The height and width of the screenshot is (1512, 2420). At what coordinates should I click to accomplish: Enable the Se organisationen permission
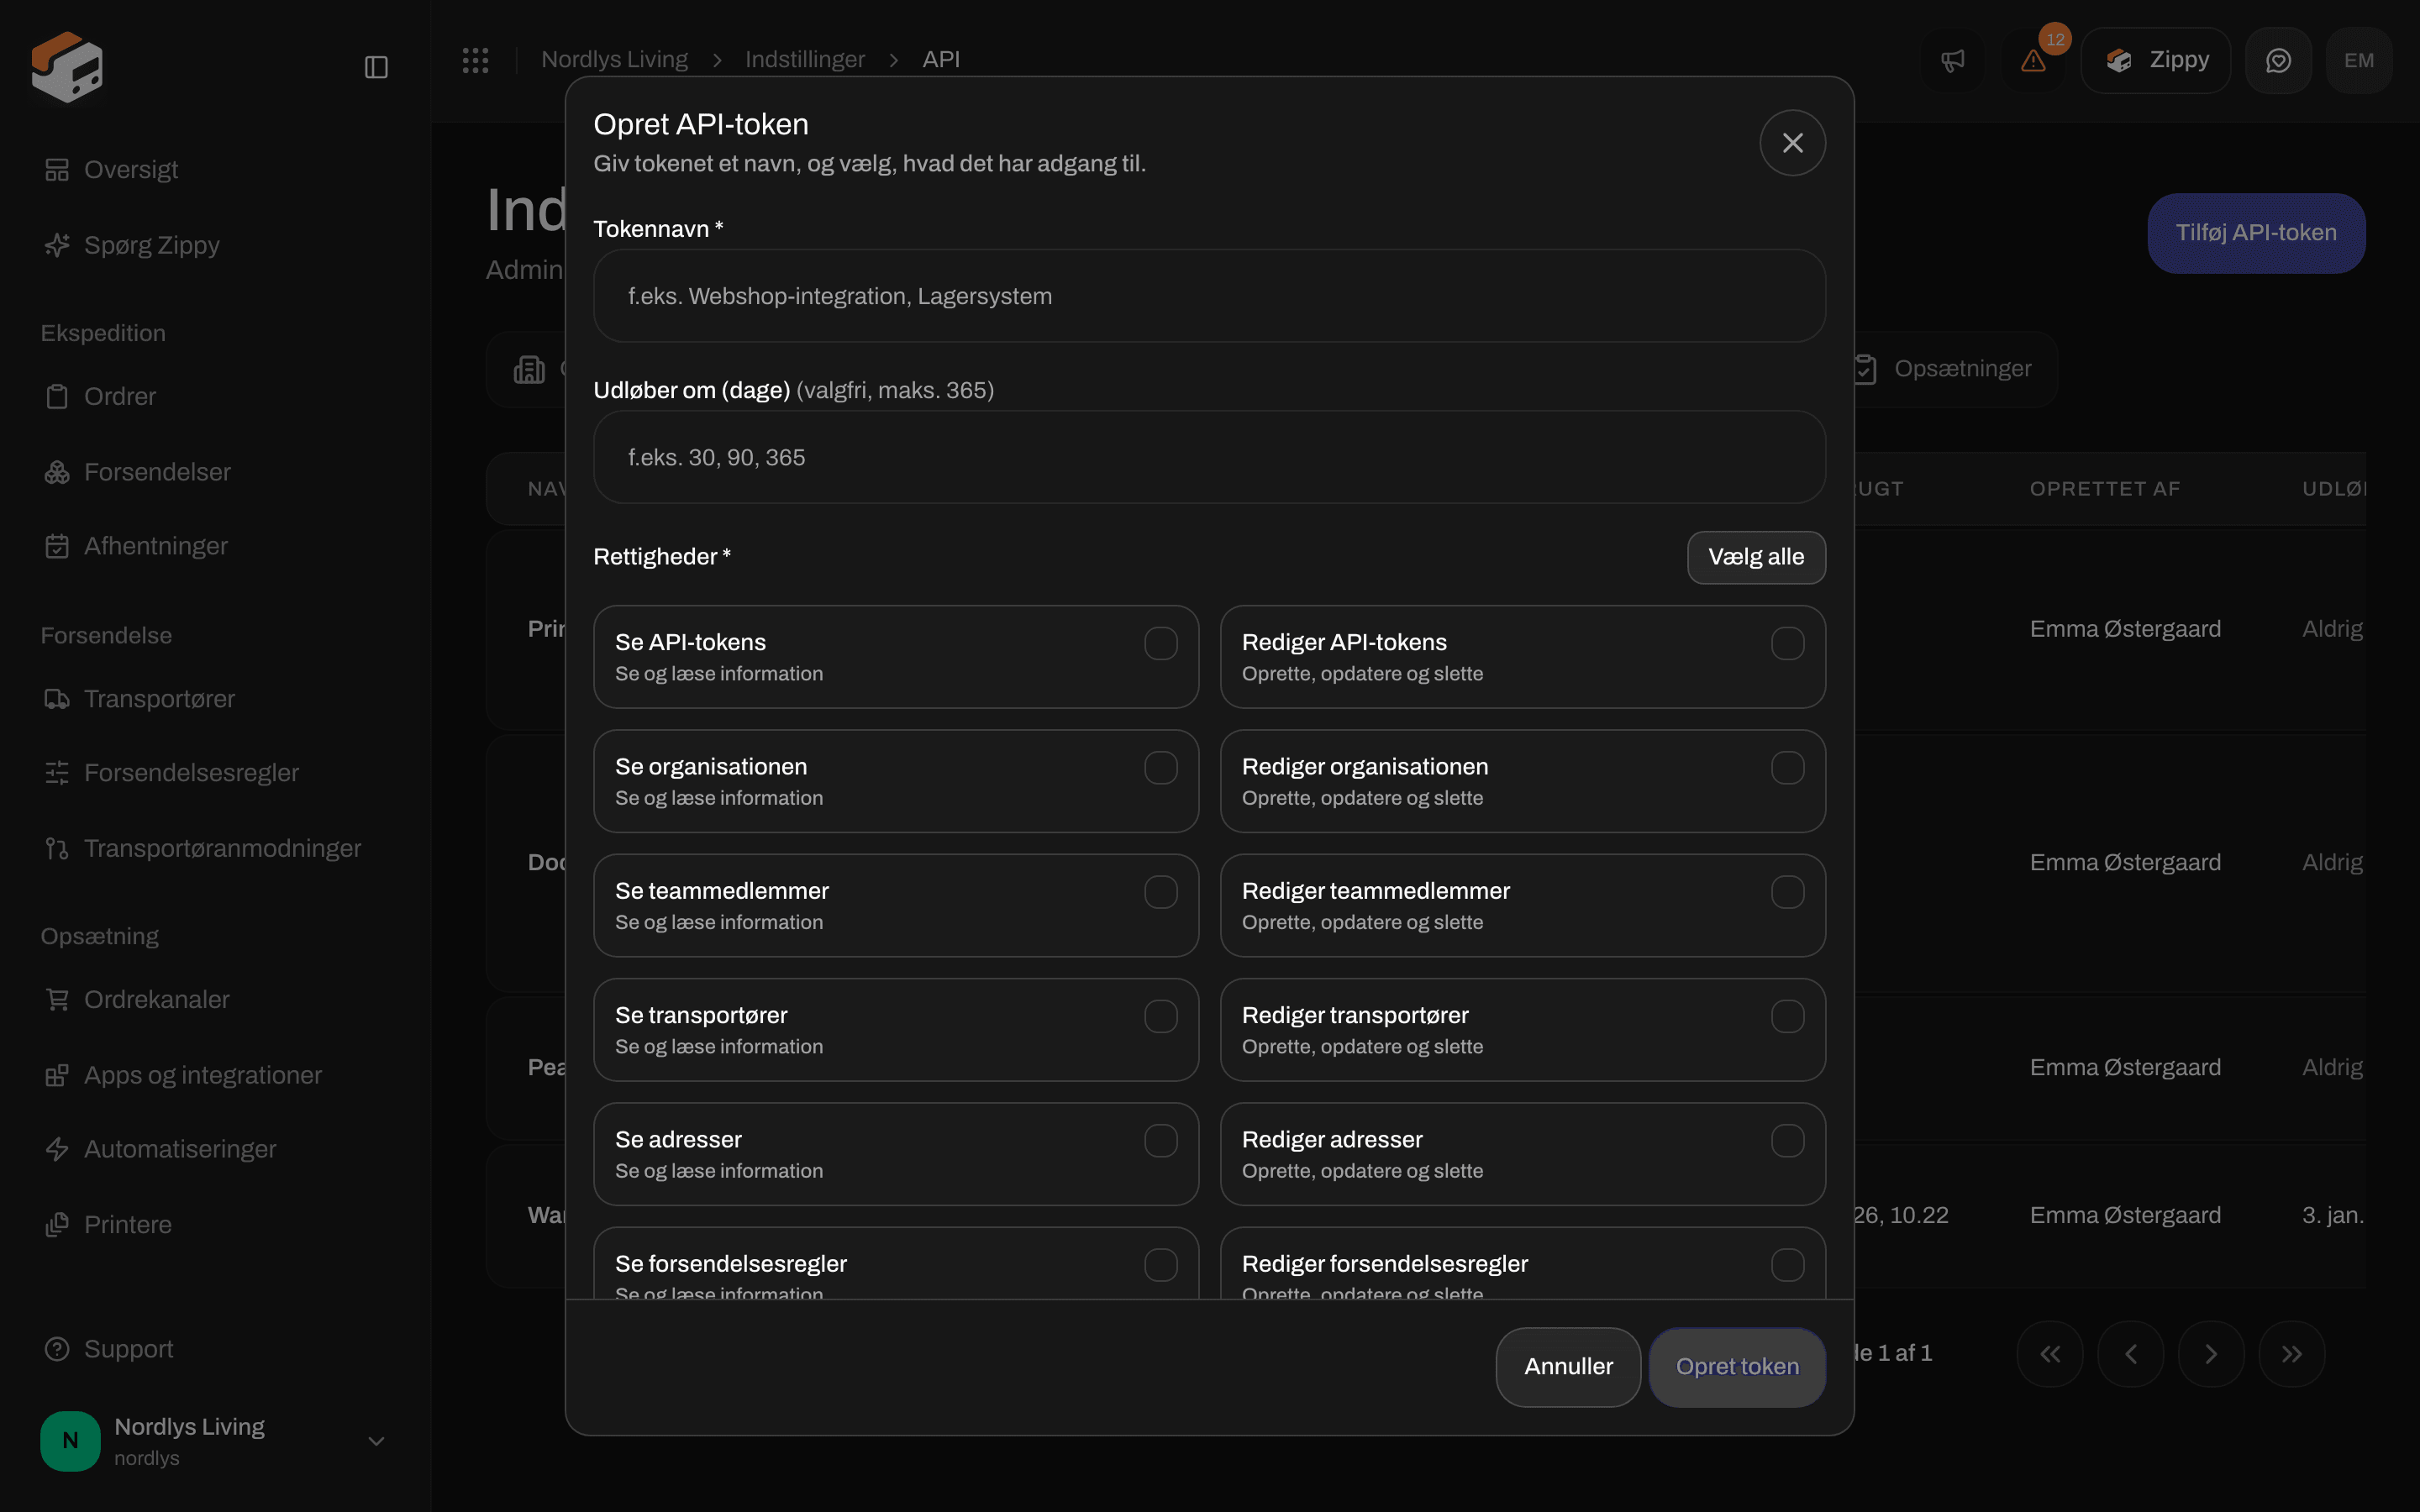tap(1160, 768)
